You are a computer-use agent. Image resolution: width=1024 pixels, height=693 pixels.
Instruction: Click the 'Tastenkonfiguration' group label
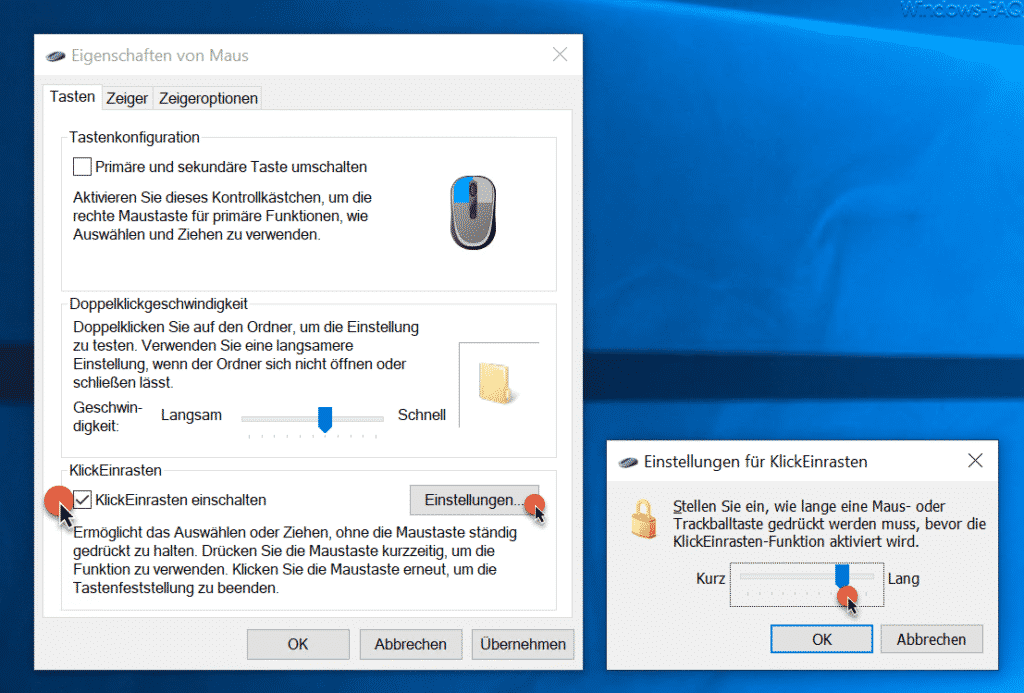click(135, 138)
